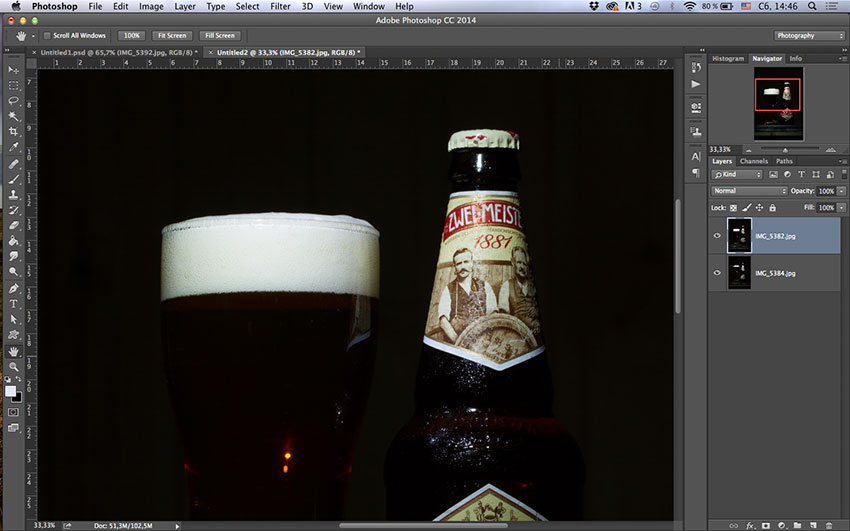850x531 pixels.
Task: Hide the IMG_5384.jpg layer
Action: coord(717,273)
